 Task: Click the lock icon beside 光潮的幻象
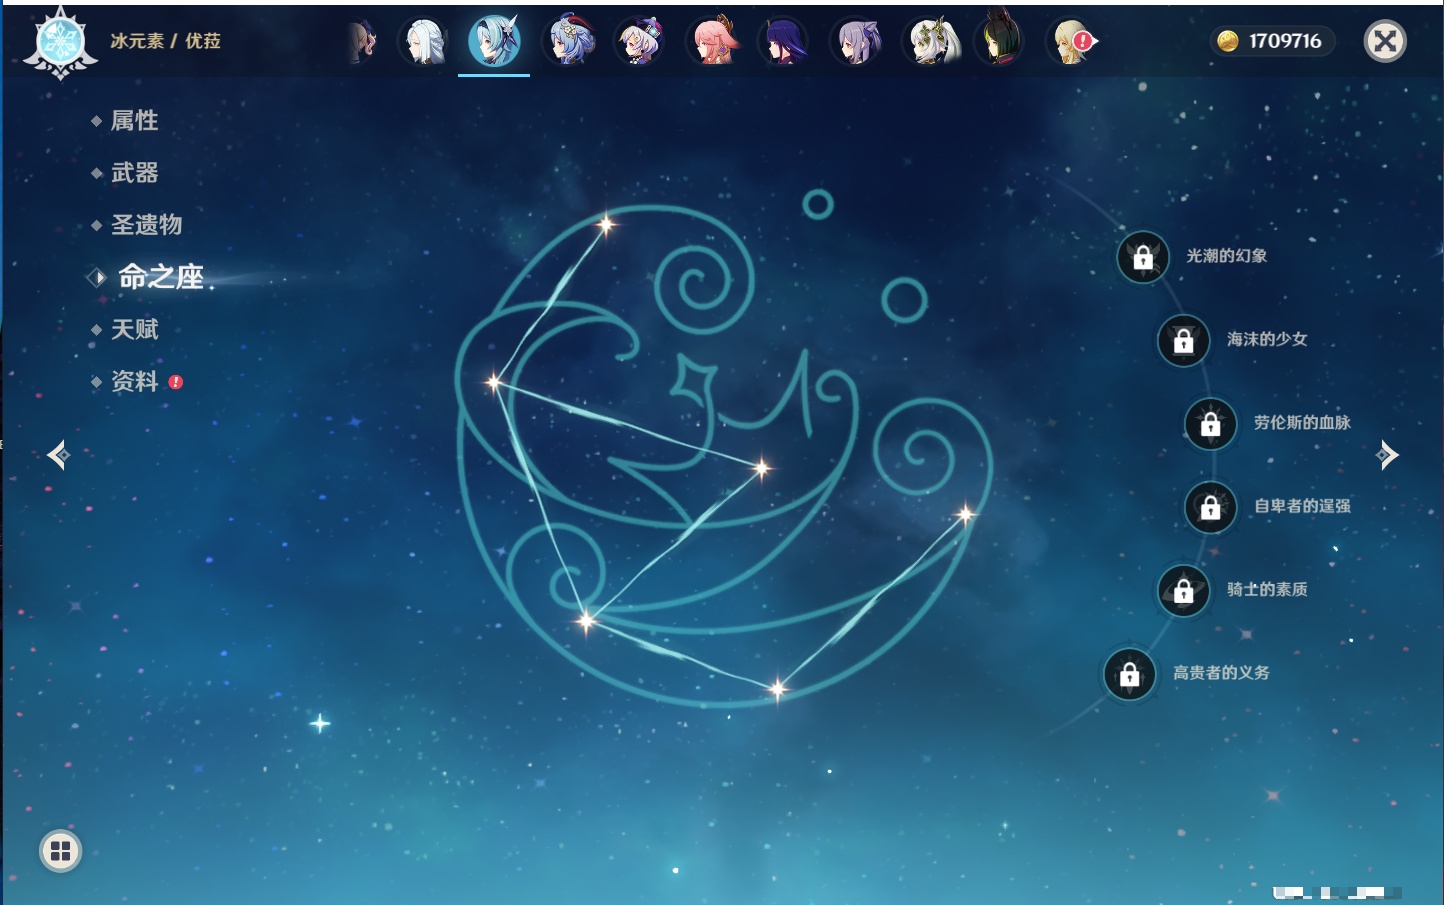point(1143,257)
